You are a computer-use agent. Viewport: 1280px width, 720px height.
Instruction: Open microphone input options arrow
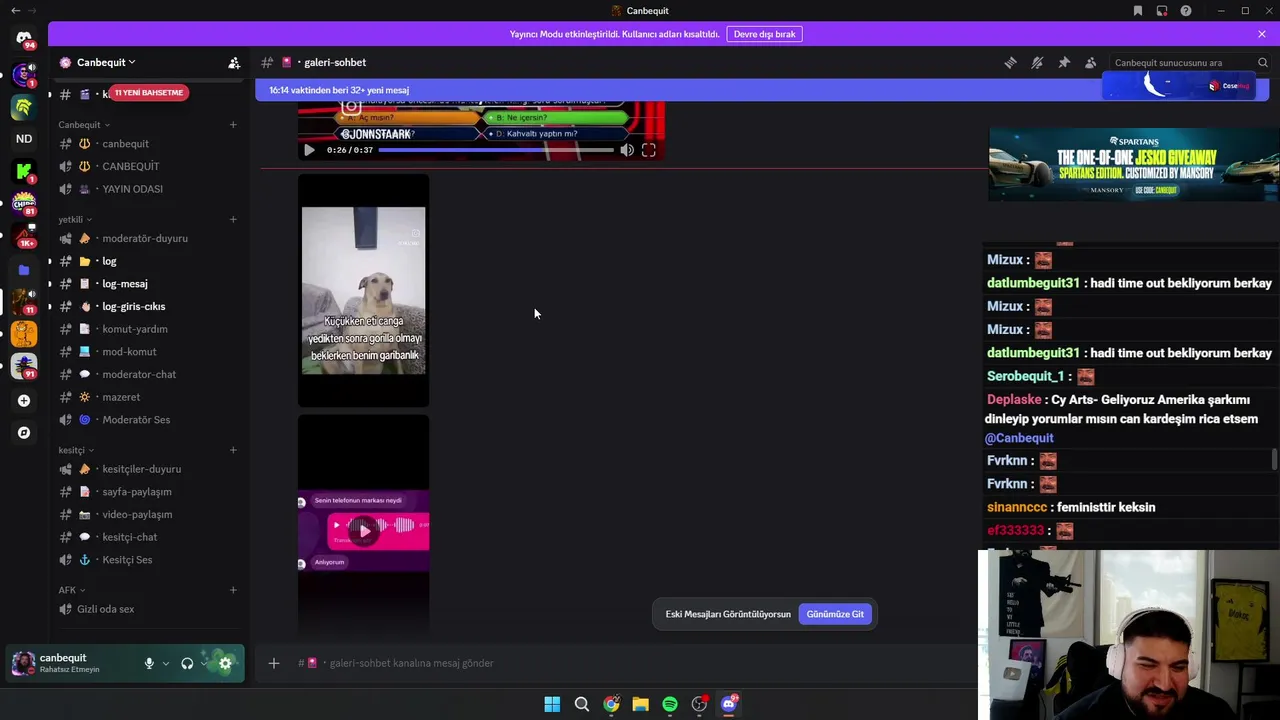click(x=166, y=663)
